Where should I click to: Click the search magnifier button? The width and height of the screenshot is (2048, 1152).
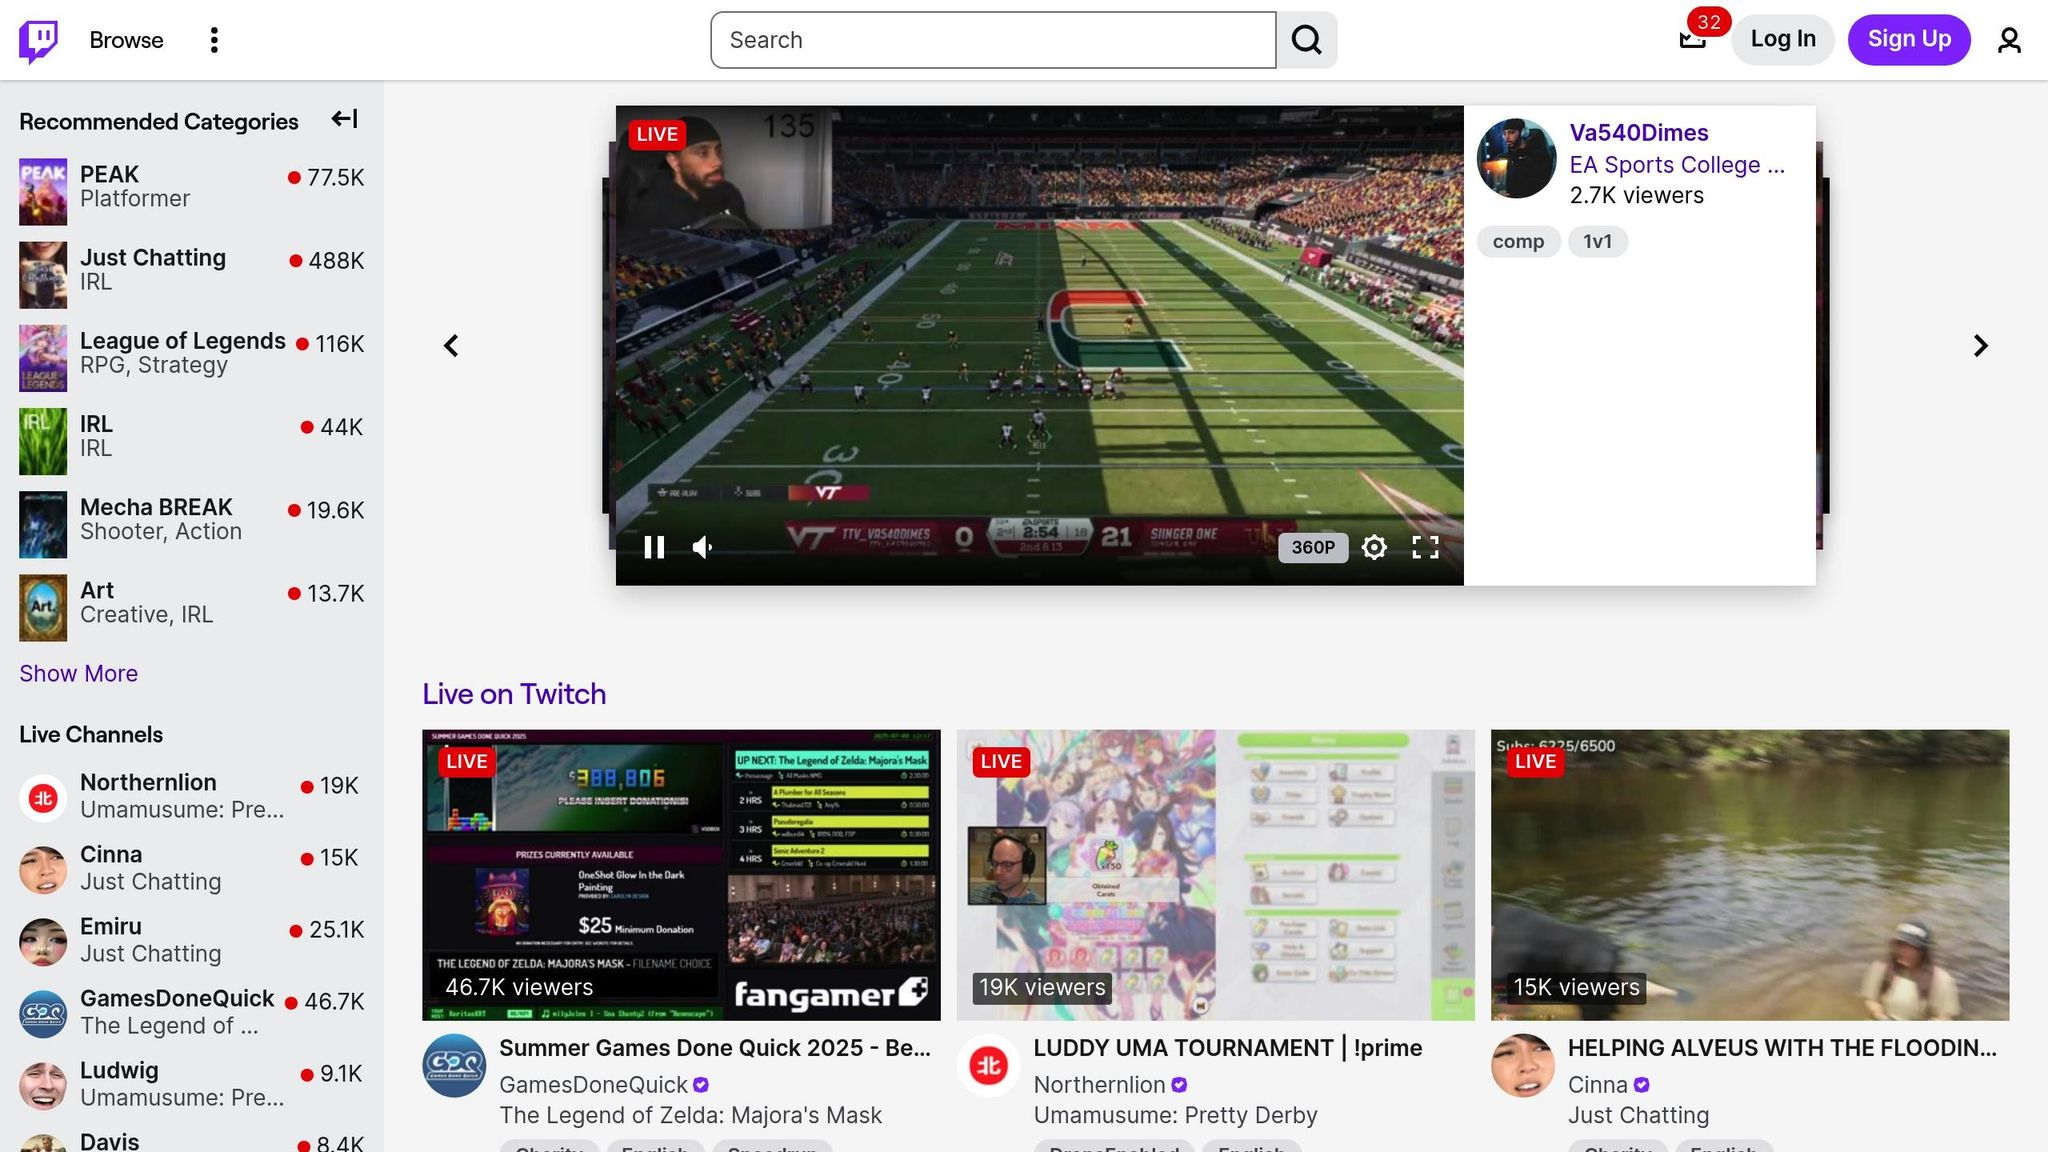point(1307,40)
